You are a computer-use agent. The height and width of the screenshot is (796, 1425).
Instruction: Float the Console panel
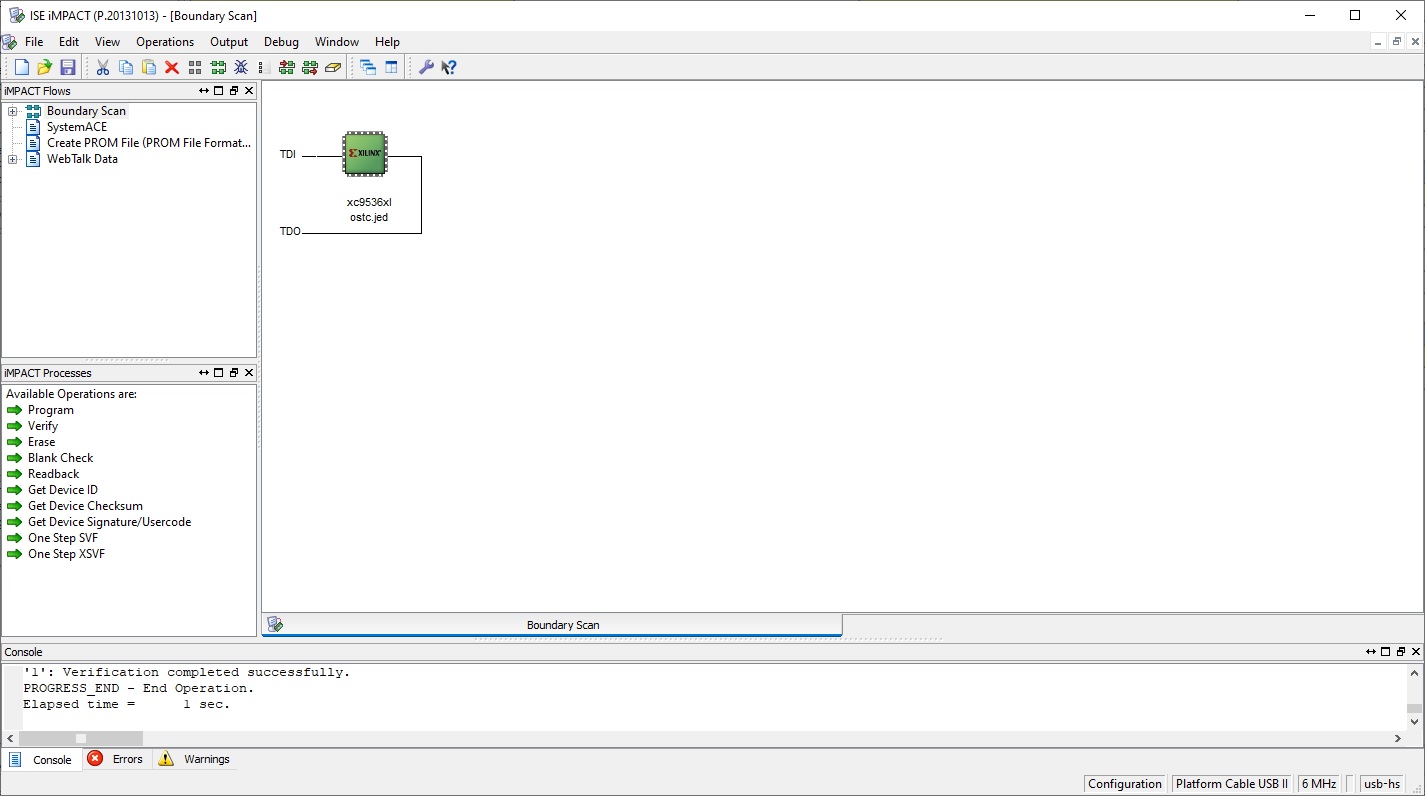[x=1401, y=652]
